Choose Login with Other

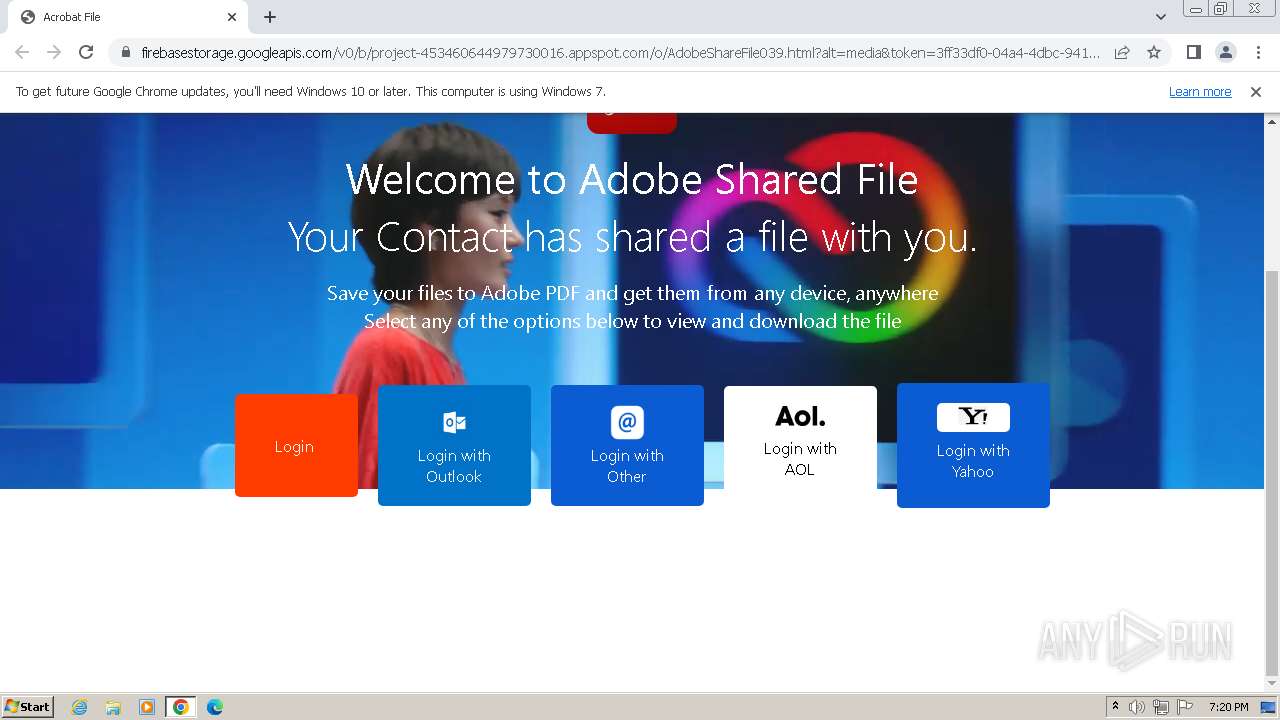coord(627,445)
